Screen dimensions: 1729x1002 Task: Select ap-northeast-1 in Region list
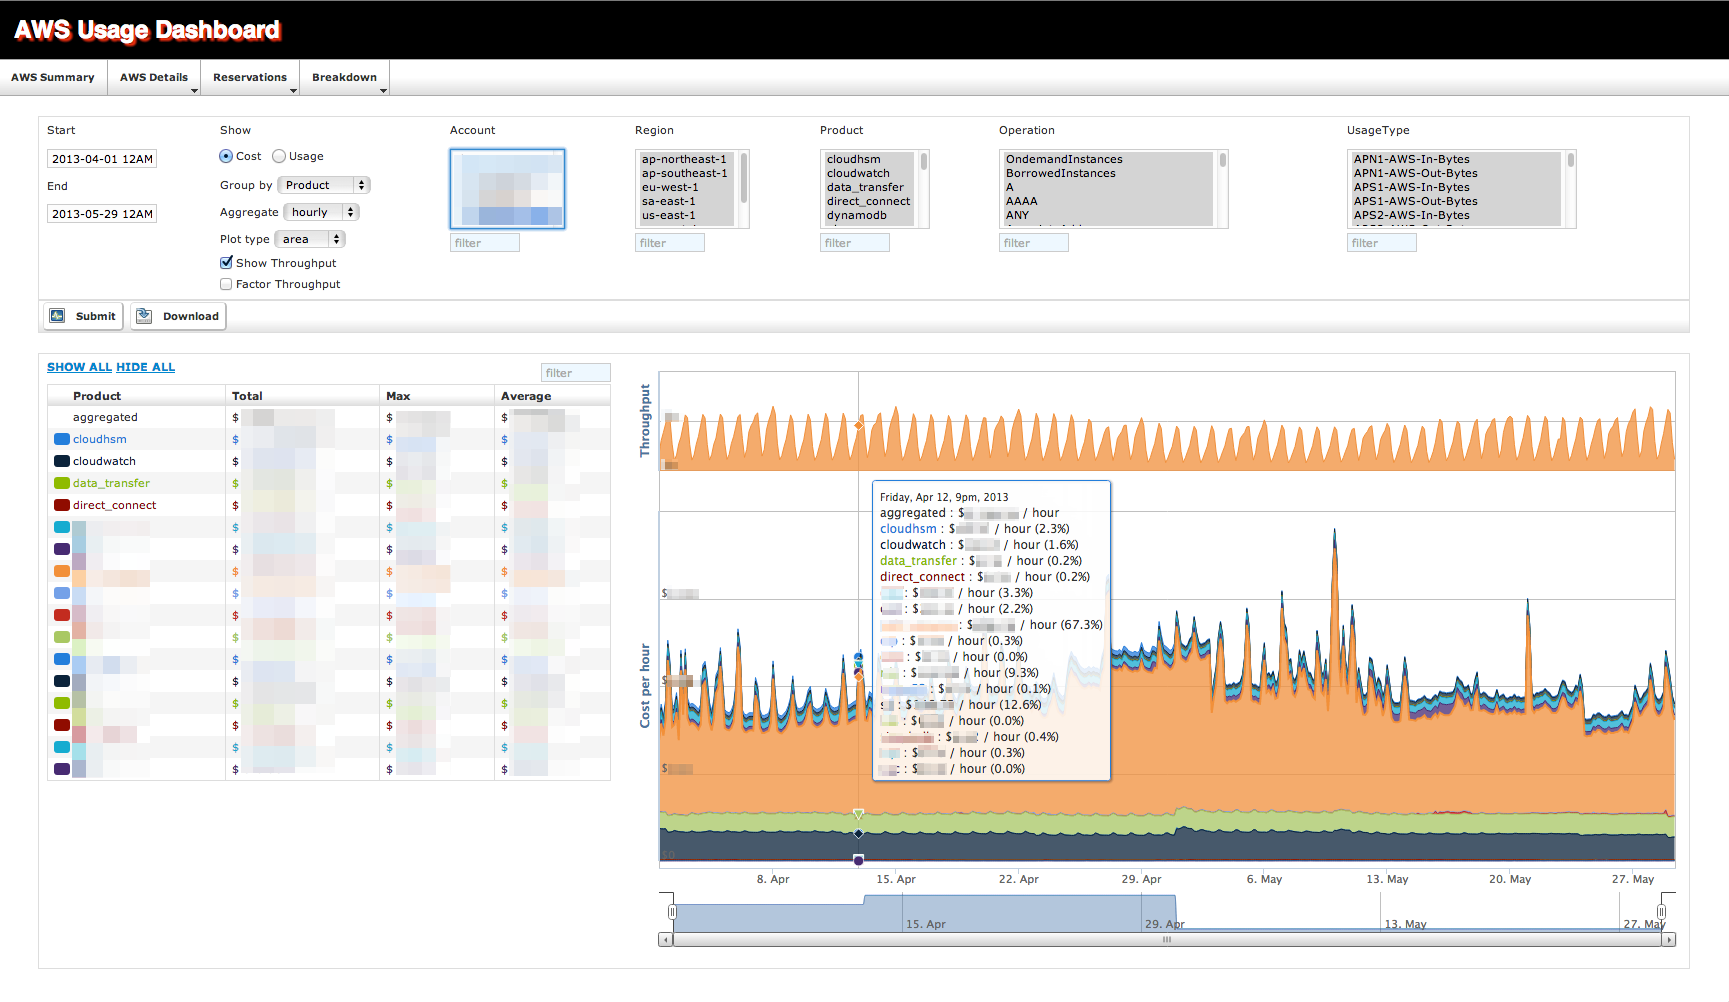tap(684, 159)
